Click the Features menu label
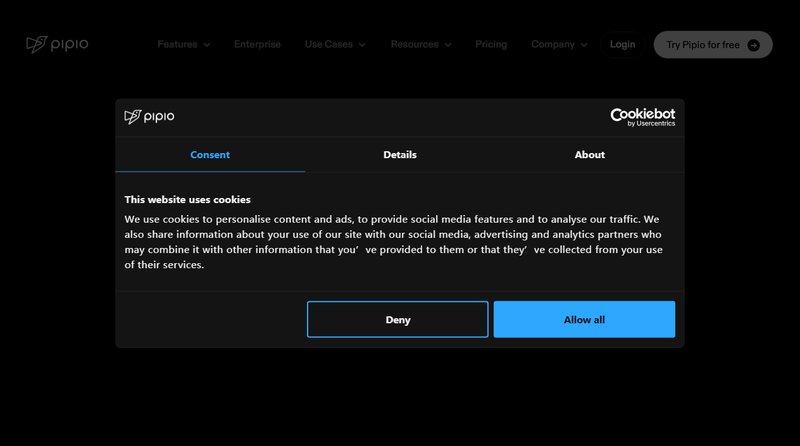Viewport: 800px width, 446px height. point(177,44)
